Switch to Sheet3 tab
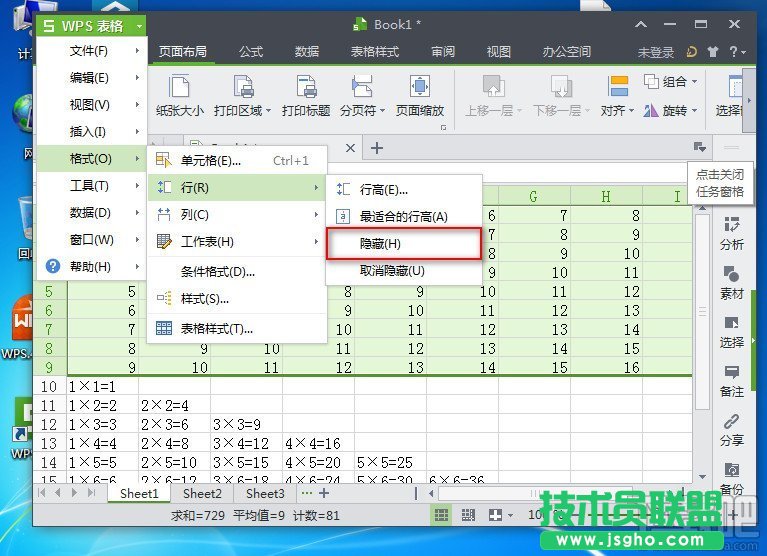Screen dimensions: 767x556 (x=265, y=493)
